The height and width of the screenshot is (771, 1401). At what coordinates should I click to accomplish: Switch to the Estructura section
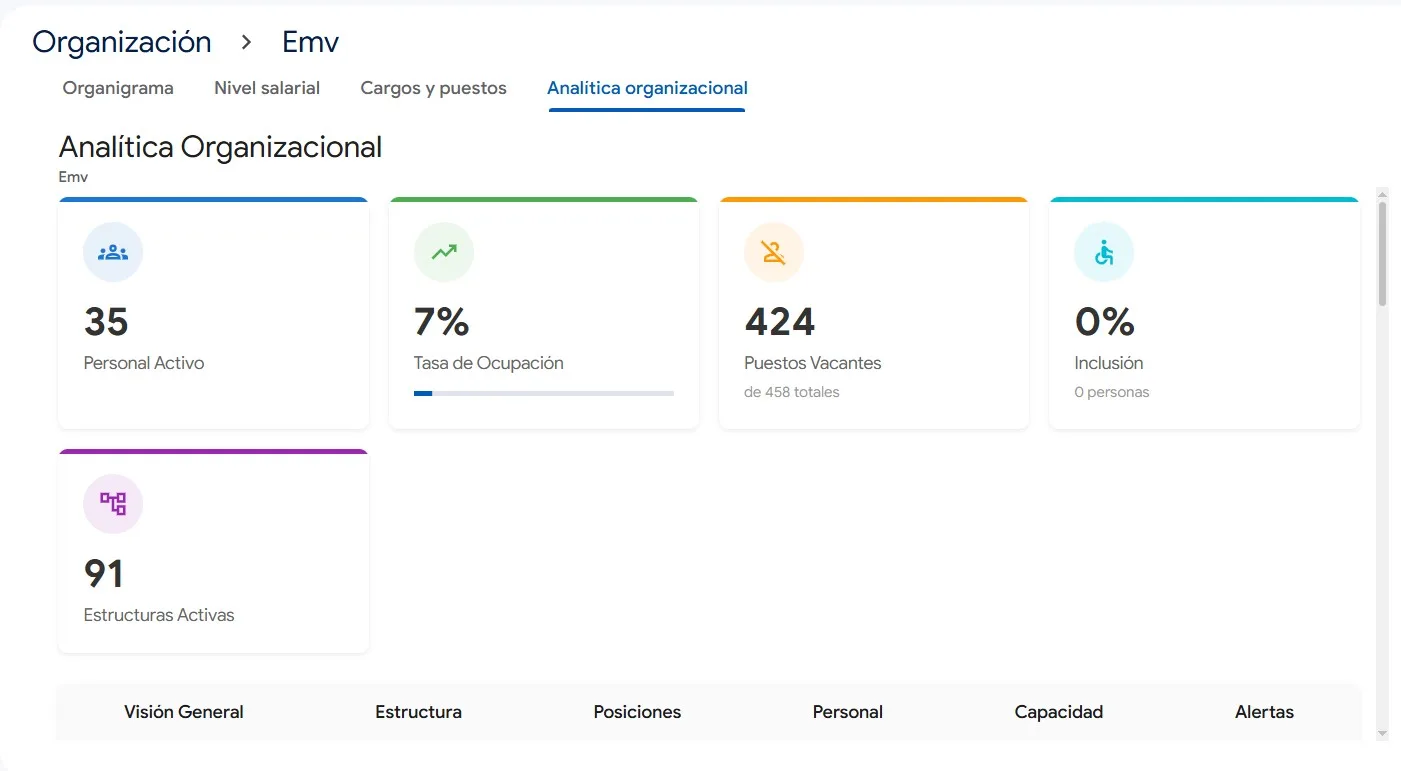pos(418,711)
